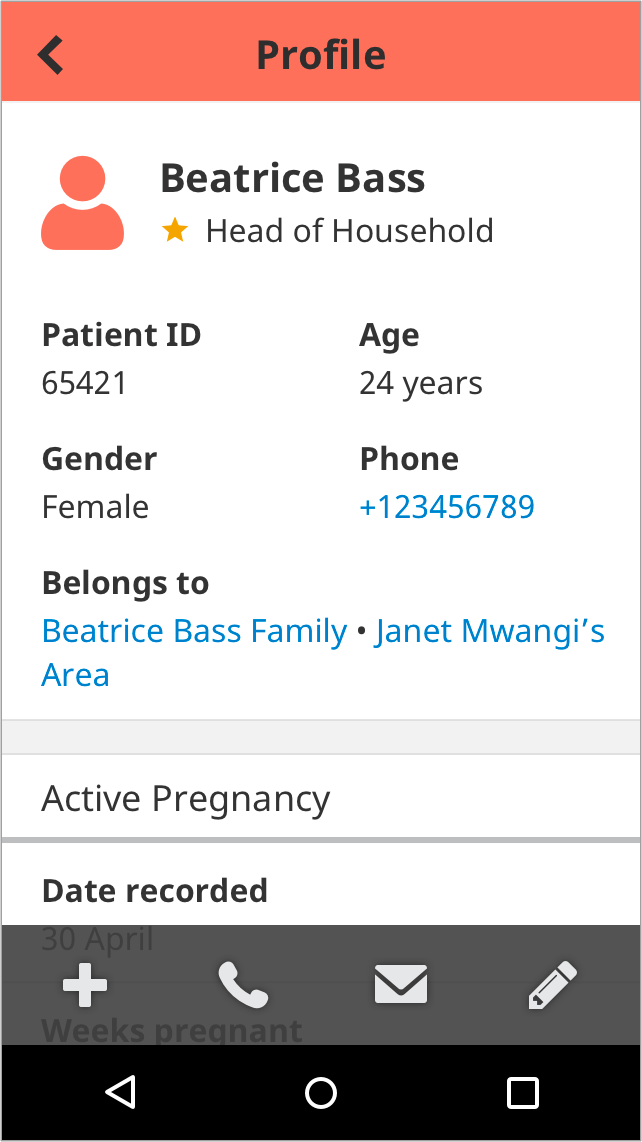Image resolution: width=642 pixels, height=1142 pixels.
Task: Tap the Beatrice Bass person avatar
Action: tap(82, 203)
